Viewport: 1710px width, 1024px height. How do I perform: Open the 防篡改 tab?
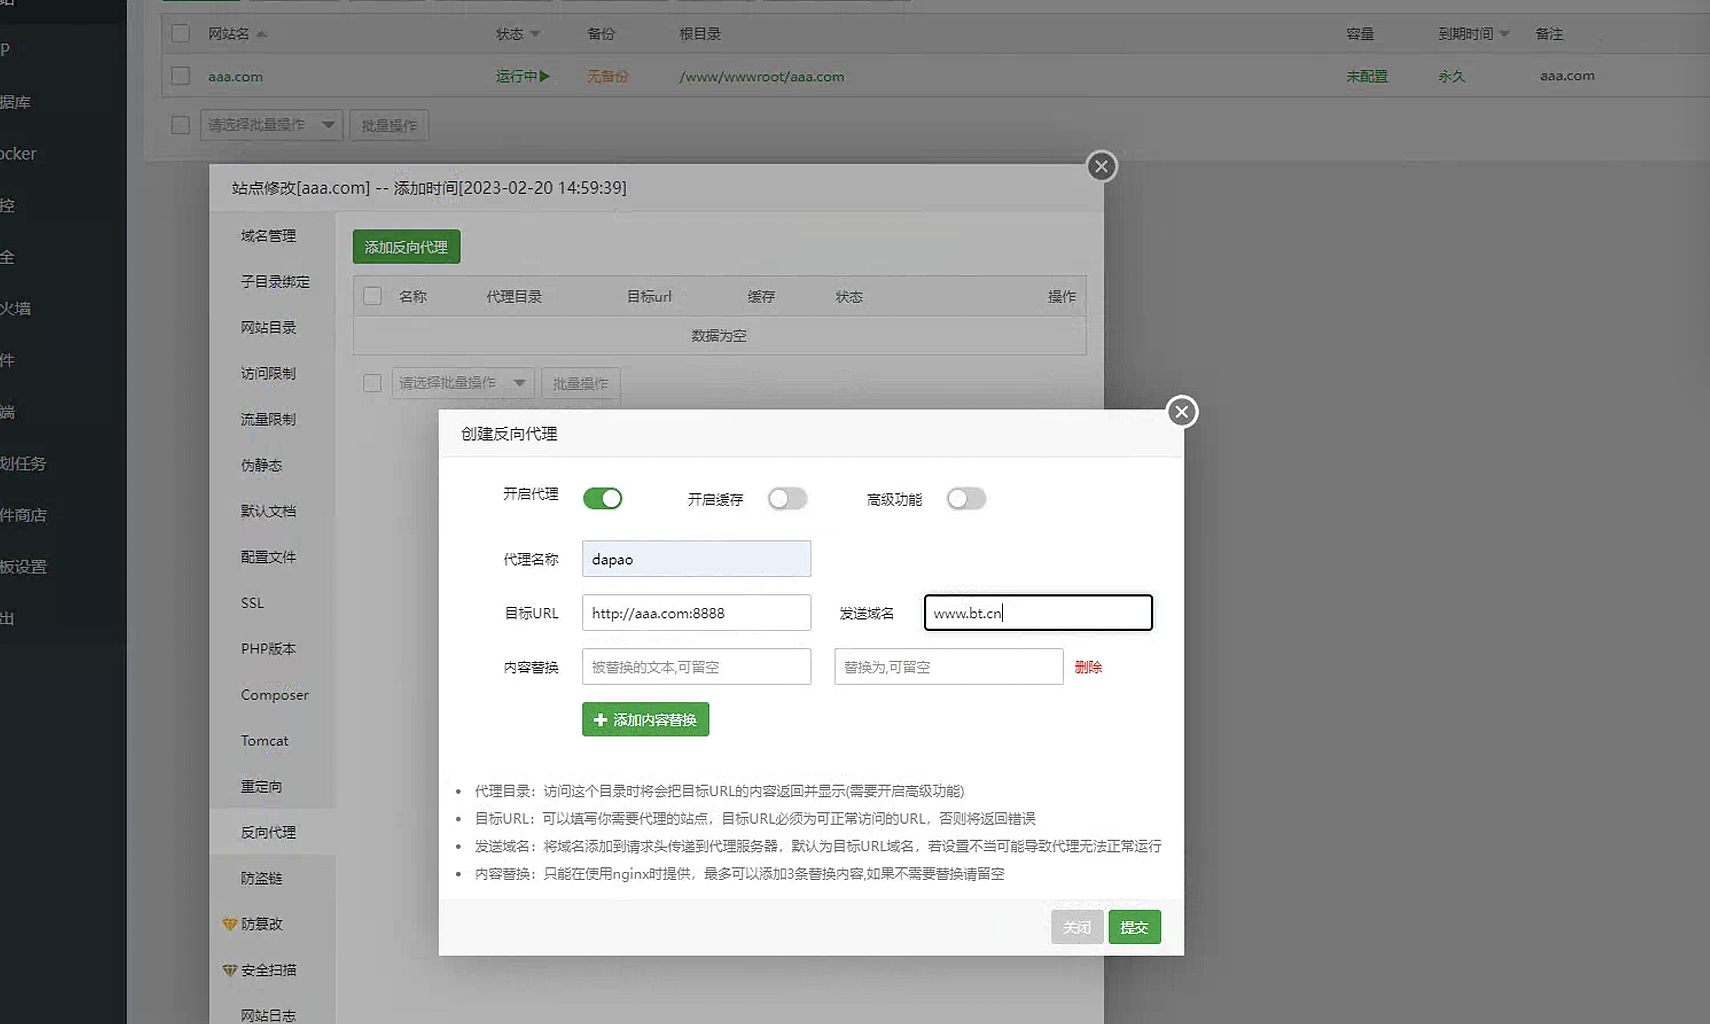click(x=261, y=924)
